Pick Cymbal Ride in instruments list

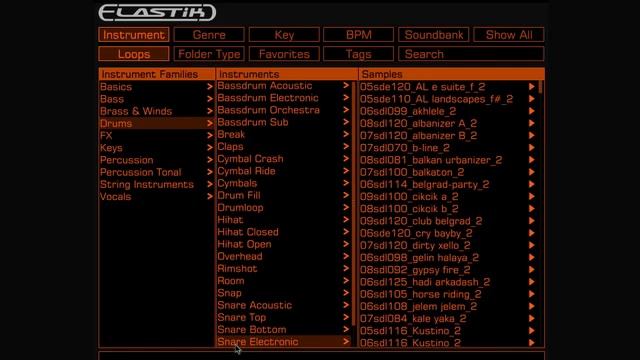(x=283, y=171)
